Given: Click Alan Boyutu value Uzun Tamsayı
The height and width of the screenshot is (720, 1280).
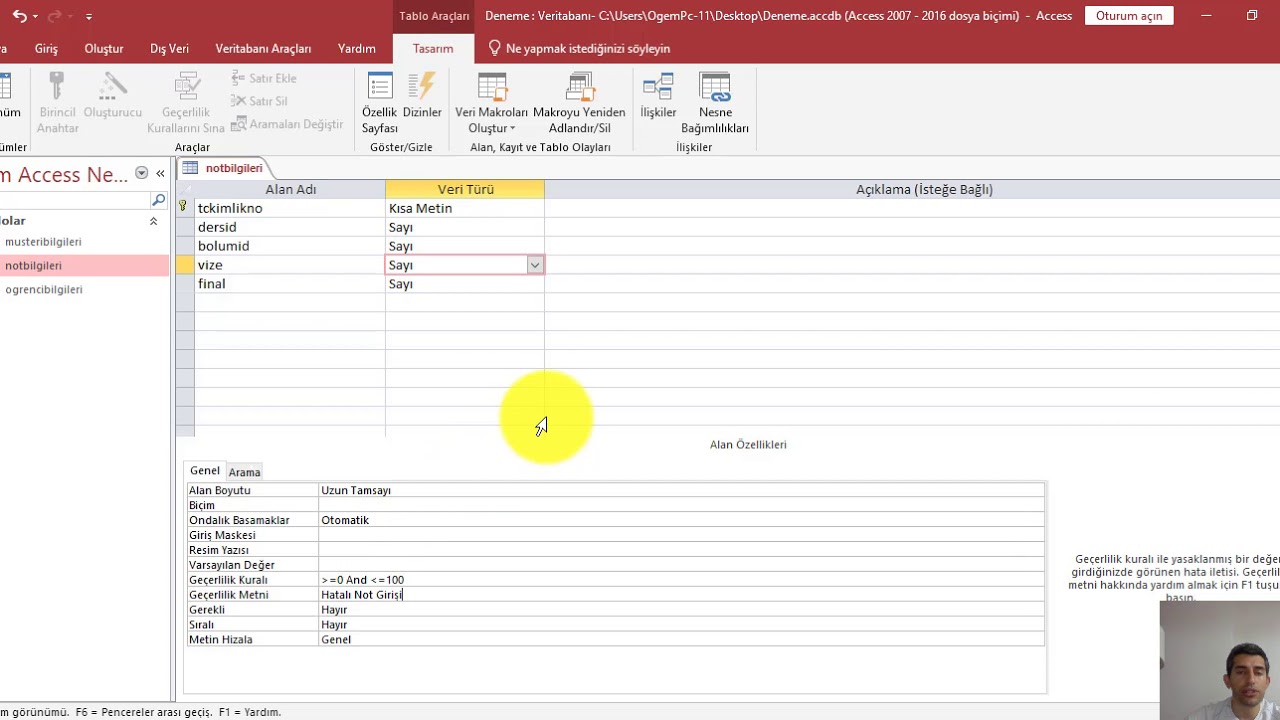Looking at the screenshot, I should coord(681,490).
